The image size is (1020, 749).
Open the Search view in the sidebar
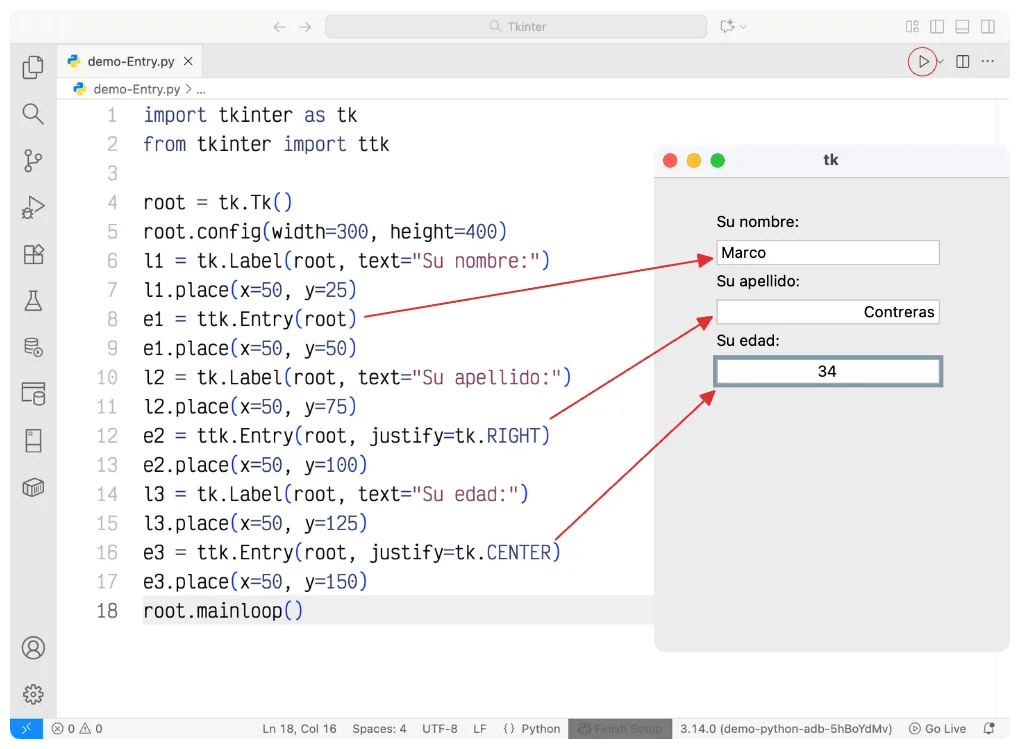[x=33, y=114]
